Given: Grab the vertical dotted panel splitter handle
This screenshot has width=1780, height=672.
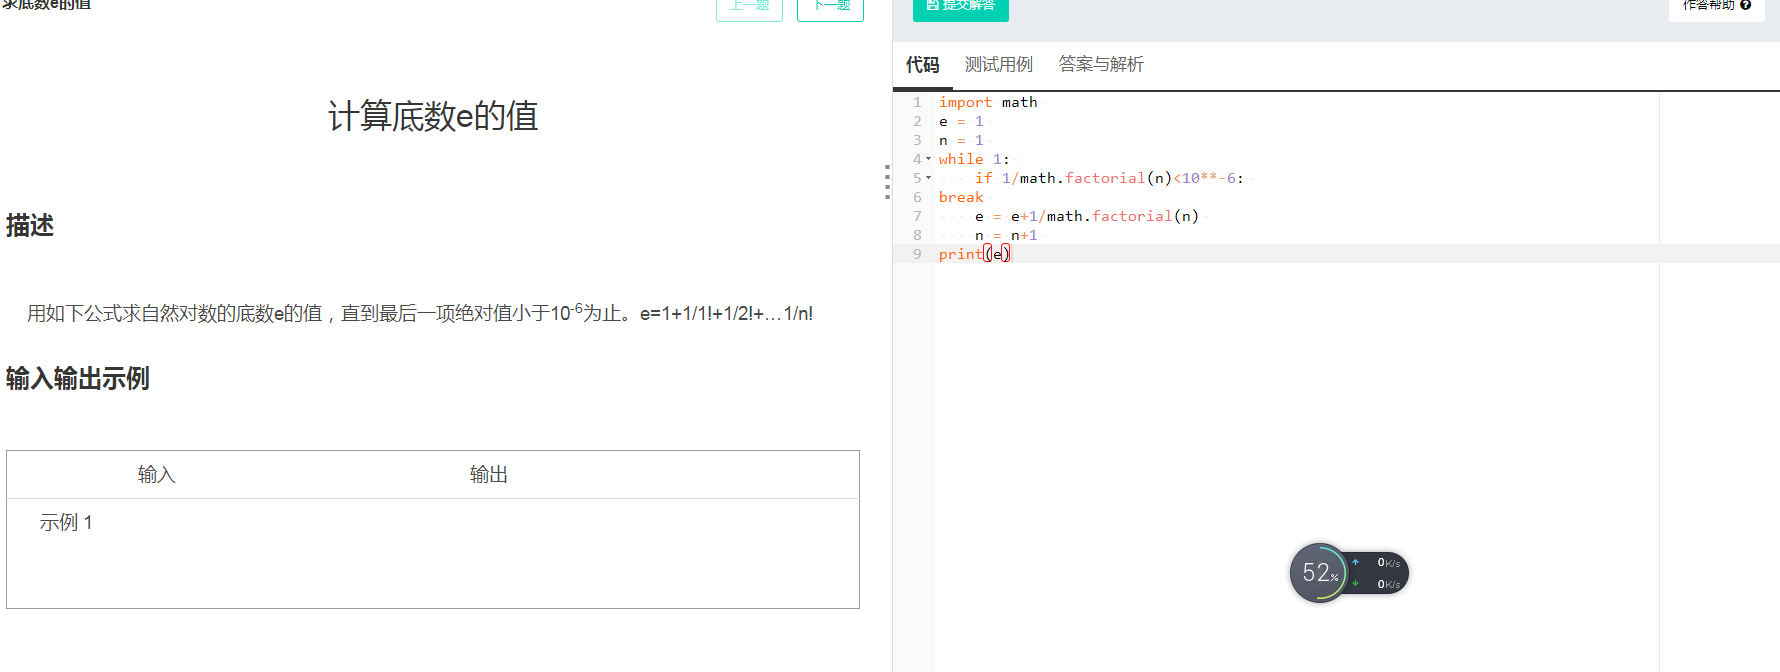Looking at the screenshot, I should click(x=887, y=183).
